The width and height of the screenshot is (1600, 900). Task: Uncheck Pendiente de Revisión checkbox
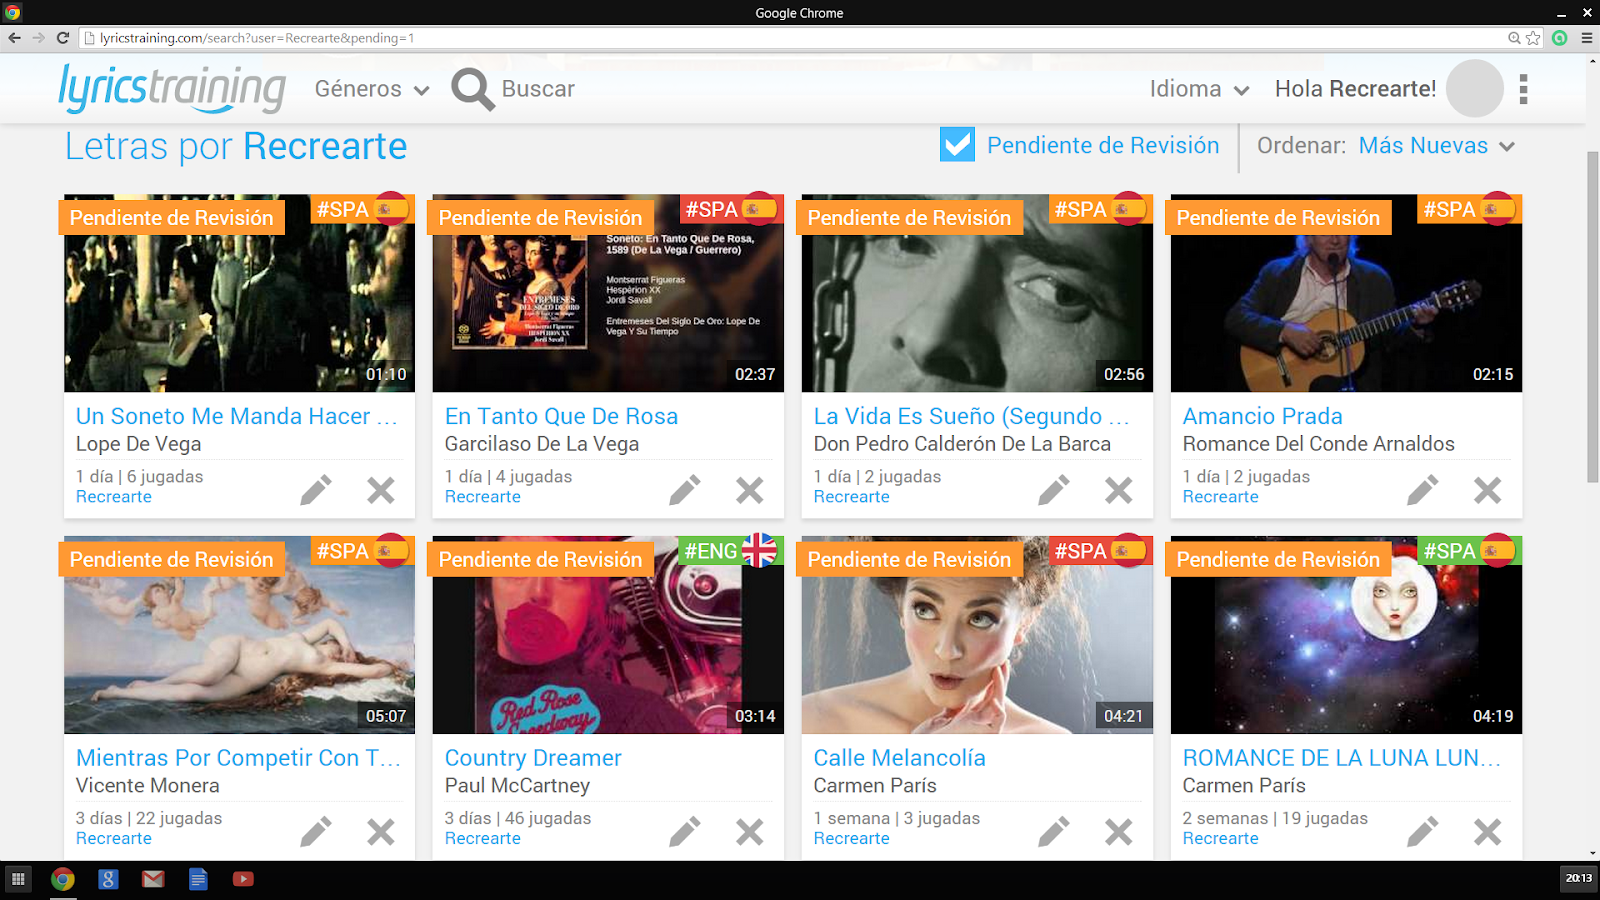coord(957,145)
